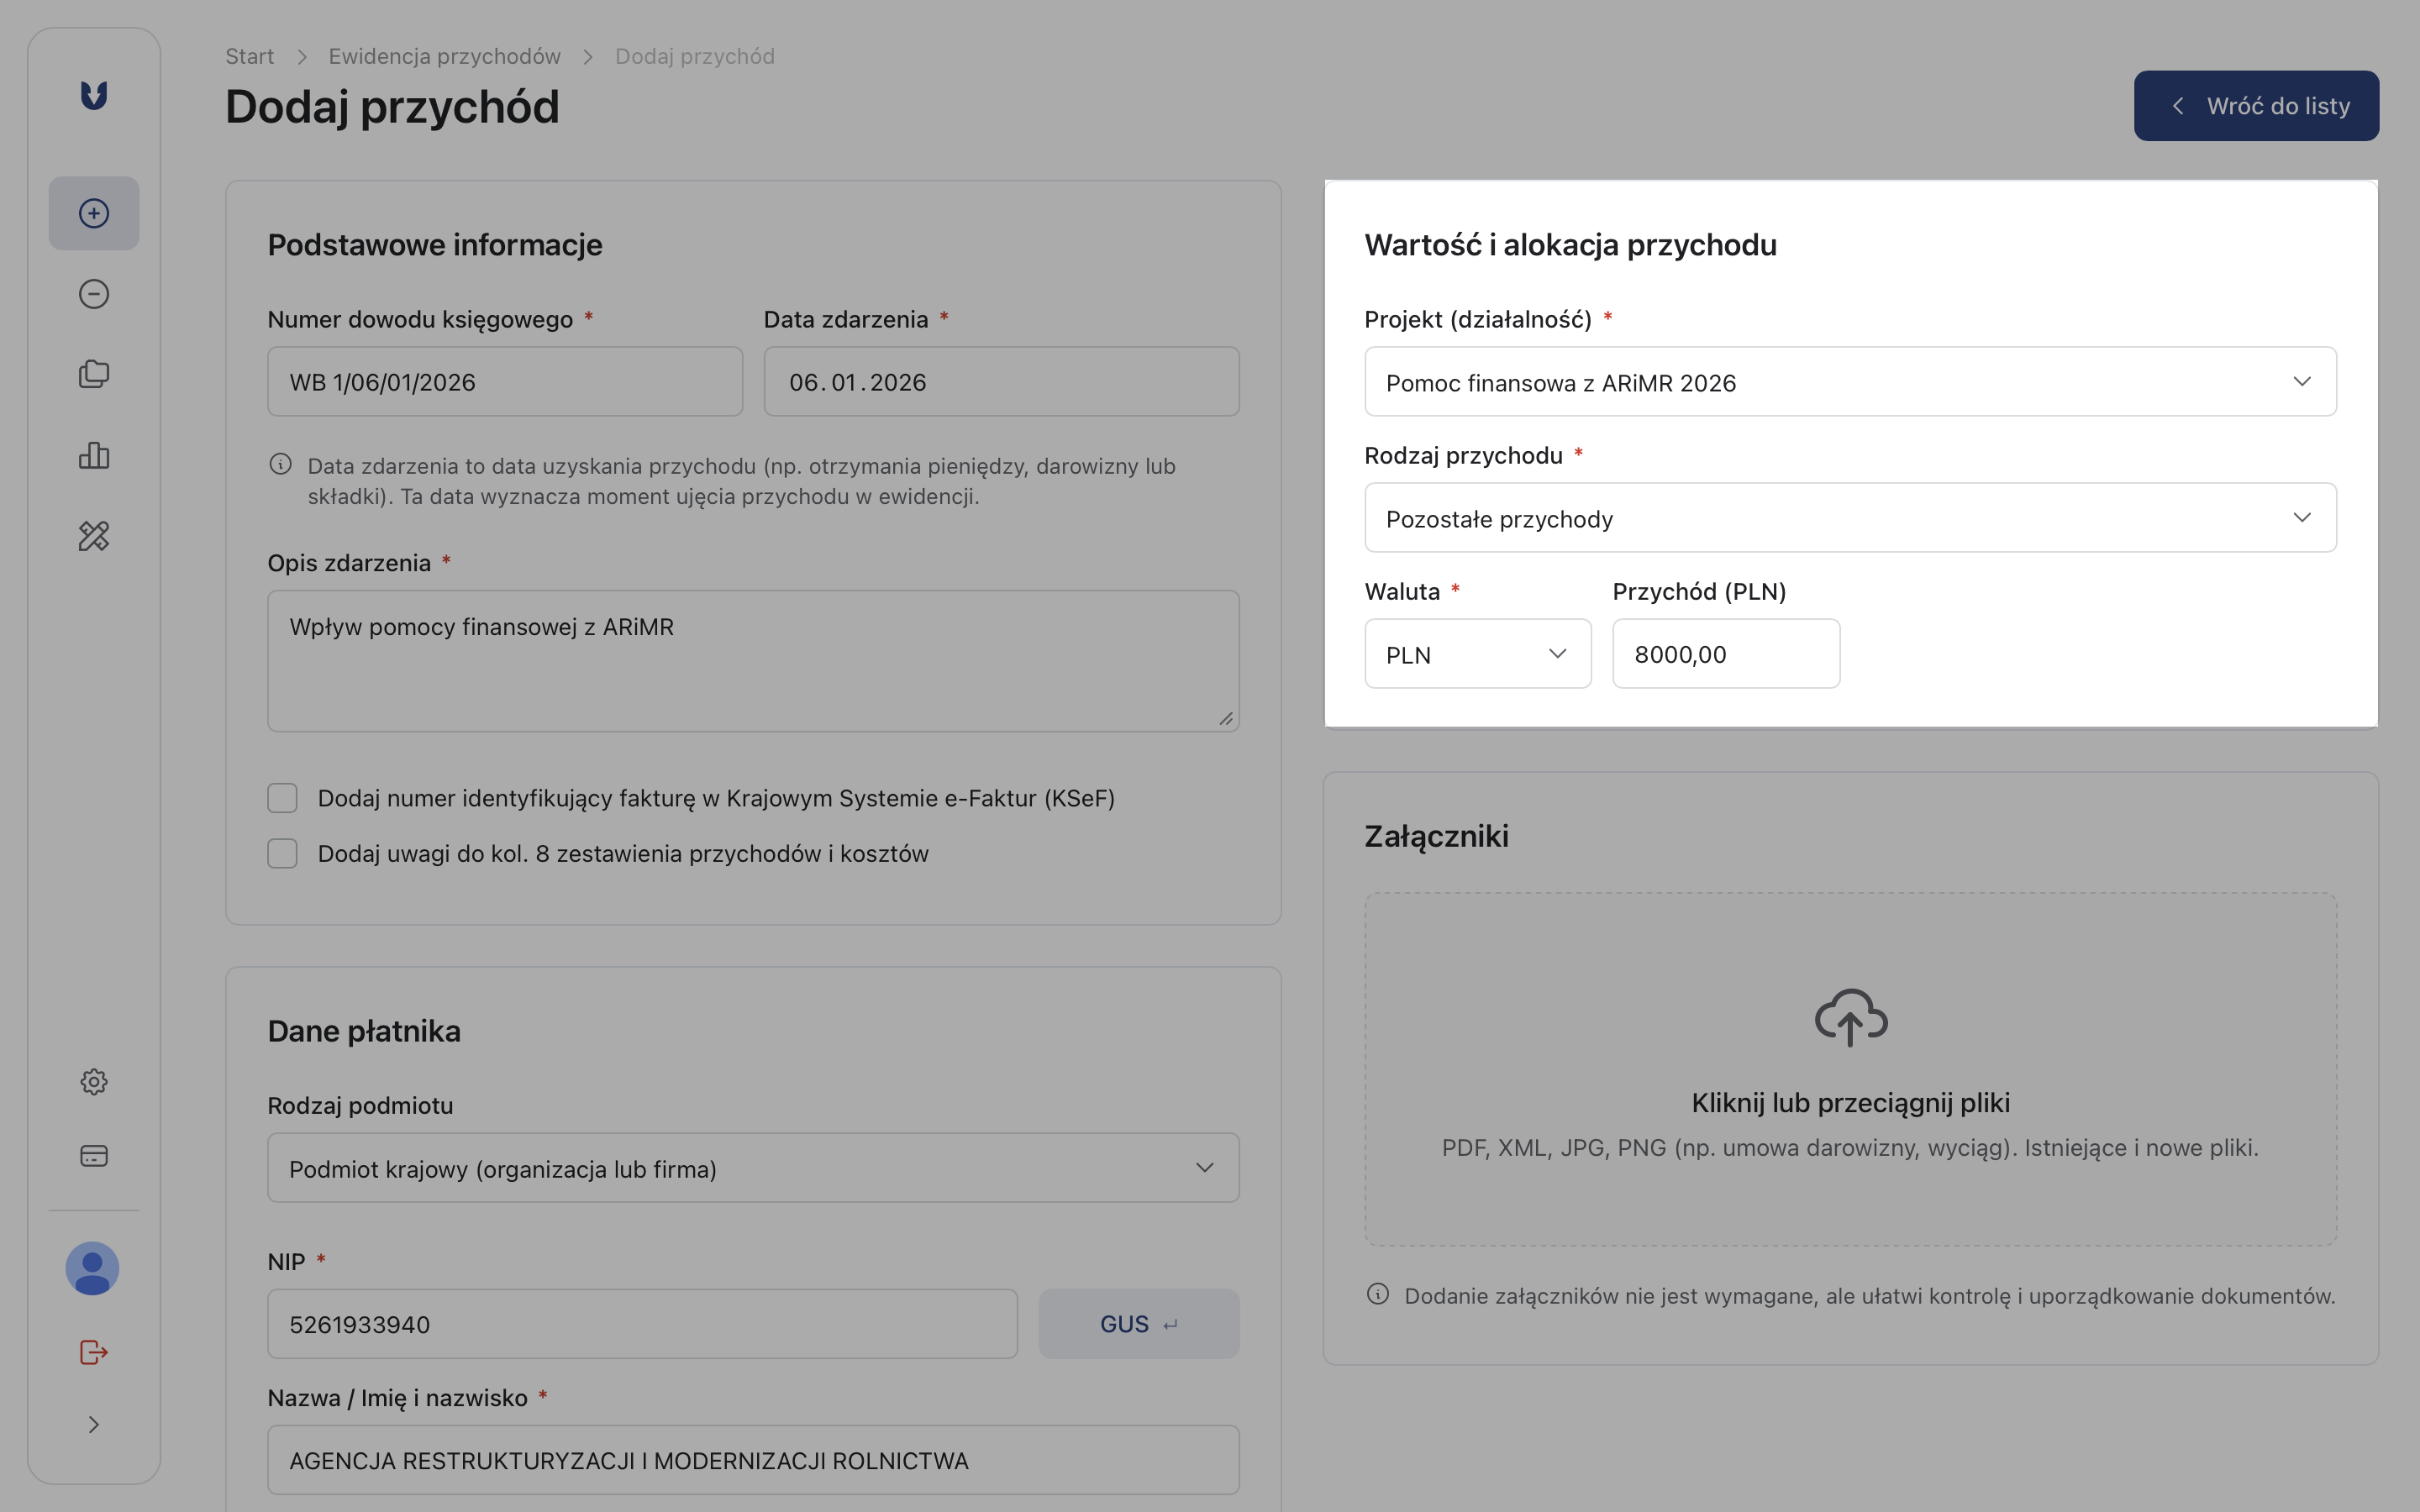
Task: Open the user avatar profile
Action: tap(92, 1268)
